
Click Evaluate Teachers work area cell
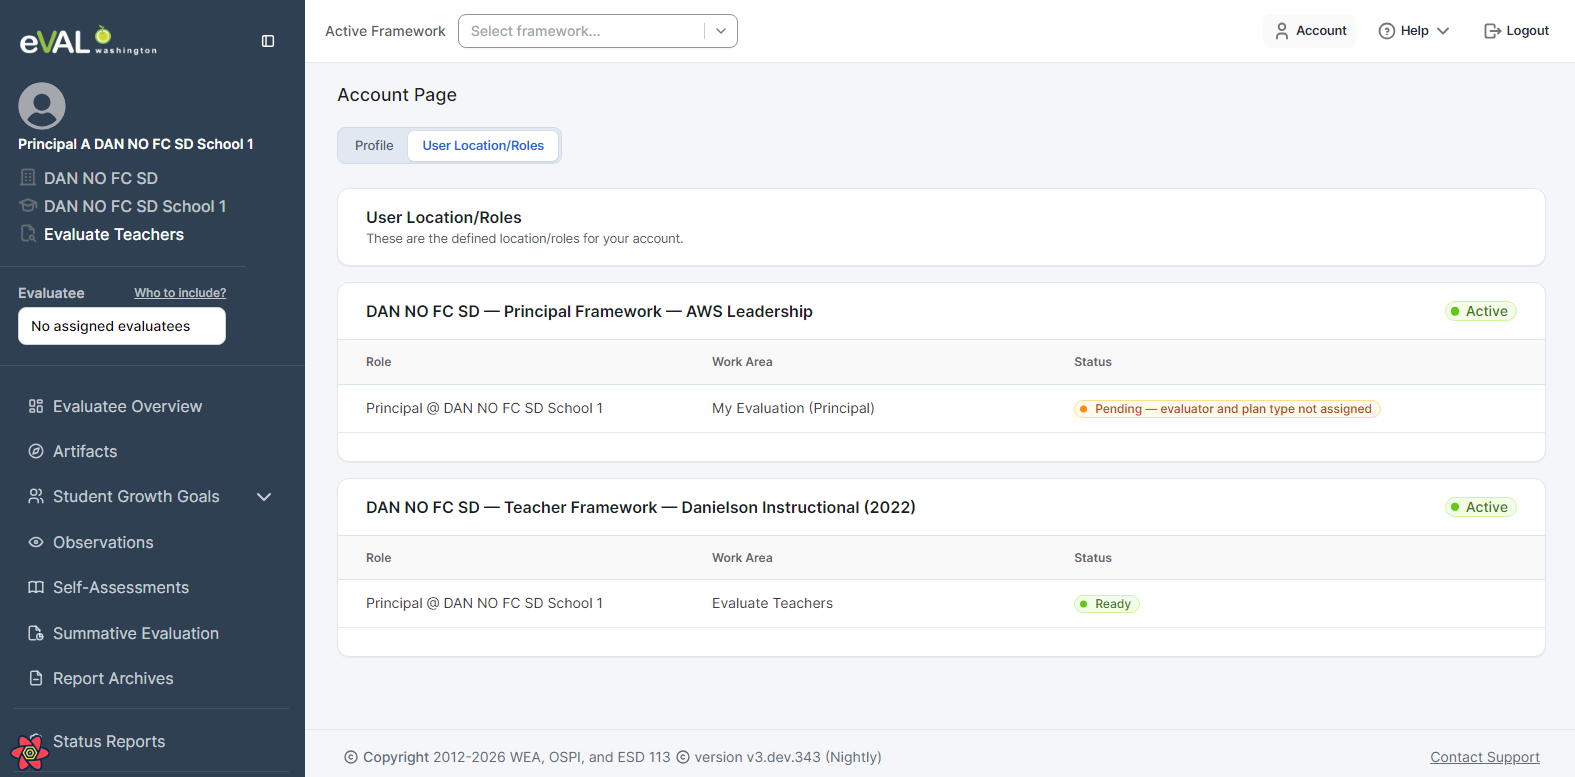[772, 603]
